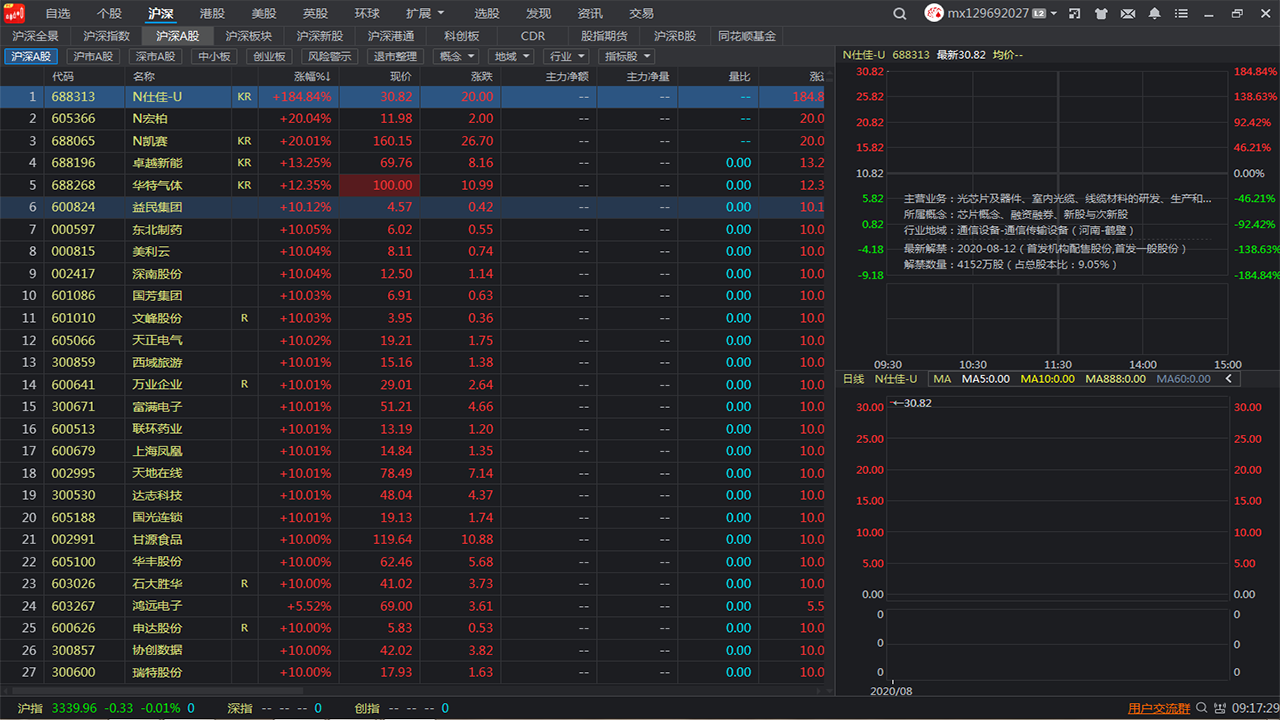This screenshot has width=1280, height=720.
Task: Expand the 行业 filter dropdown
Action: pos(567,57)
